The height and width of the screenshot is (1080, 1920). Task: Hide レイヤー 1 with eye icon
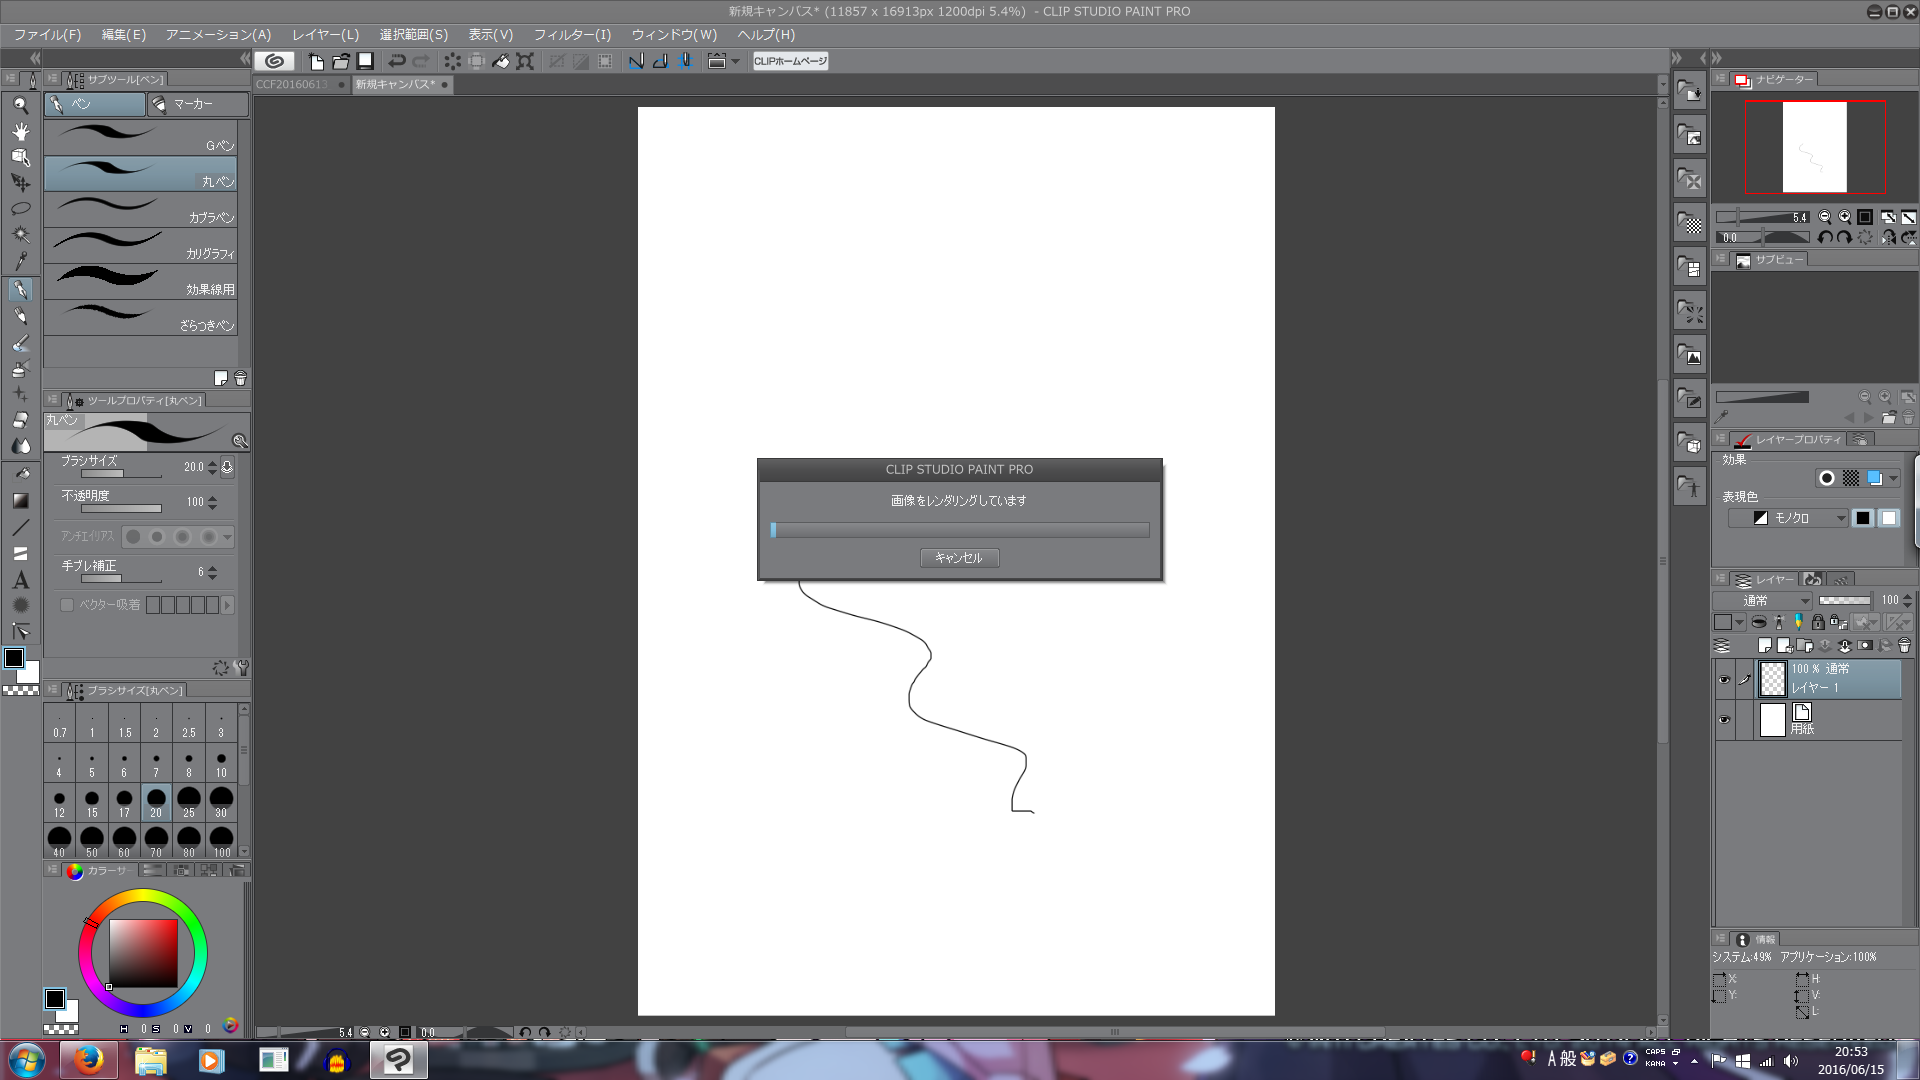(1724, 680)
